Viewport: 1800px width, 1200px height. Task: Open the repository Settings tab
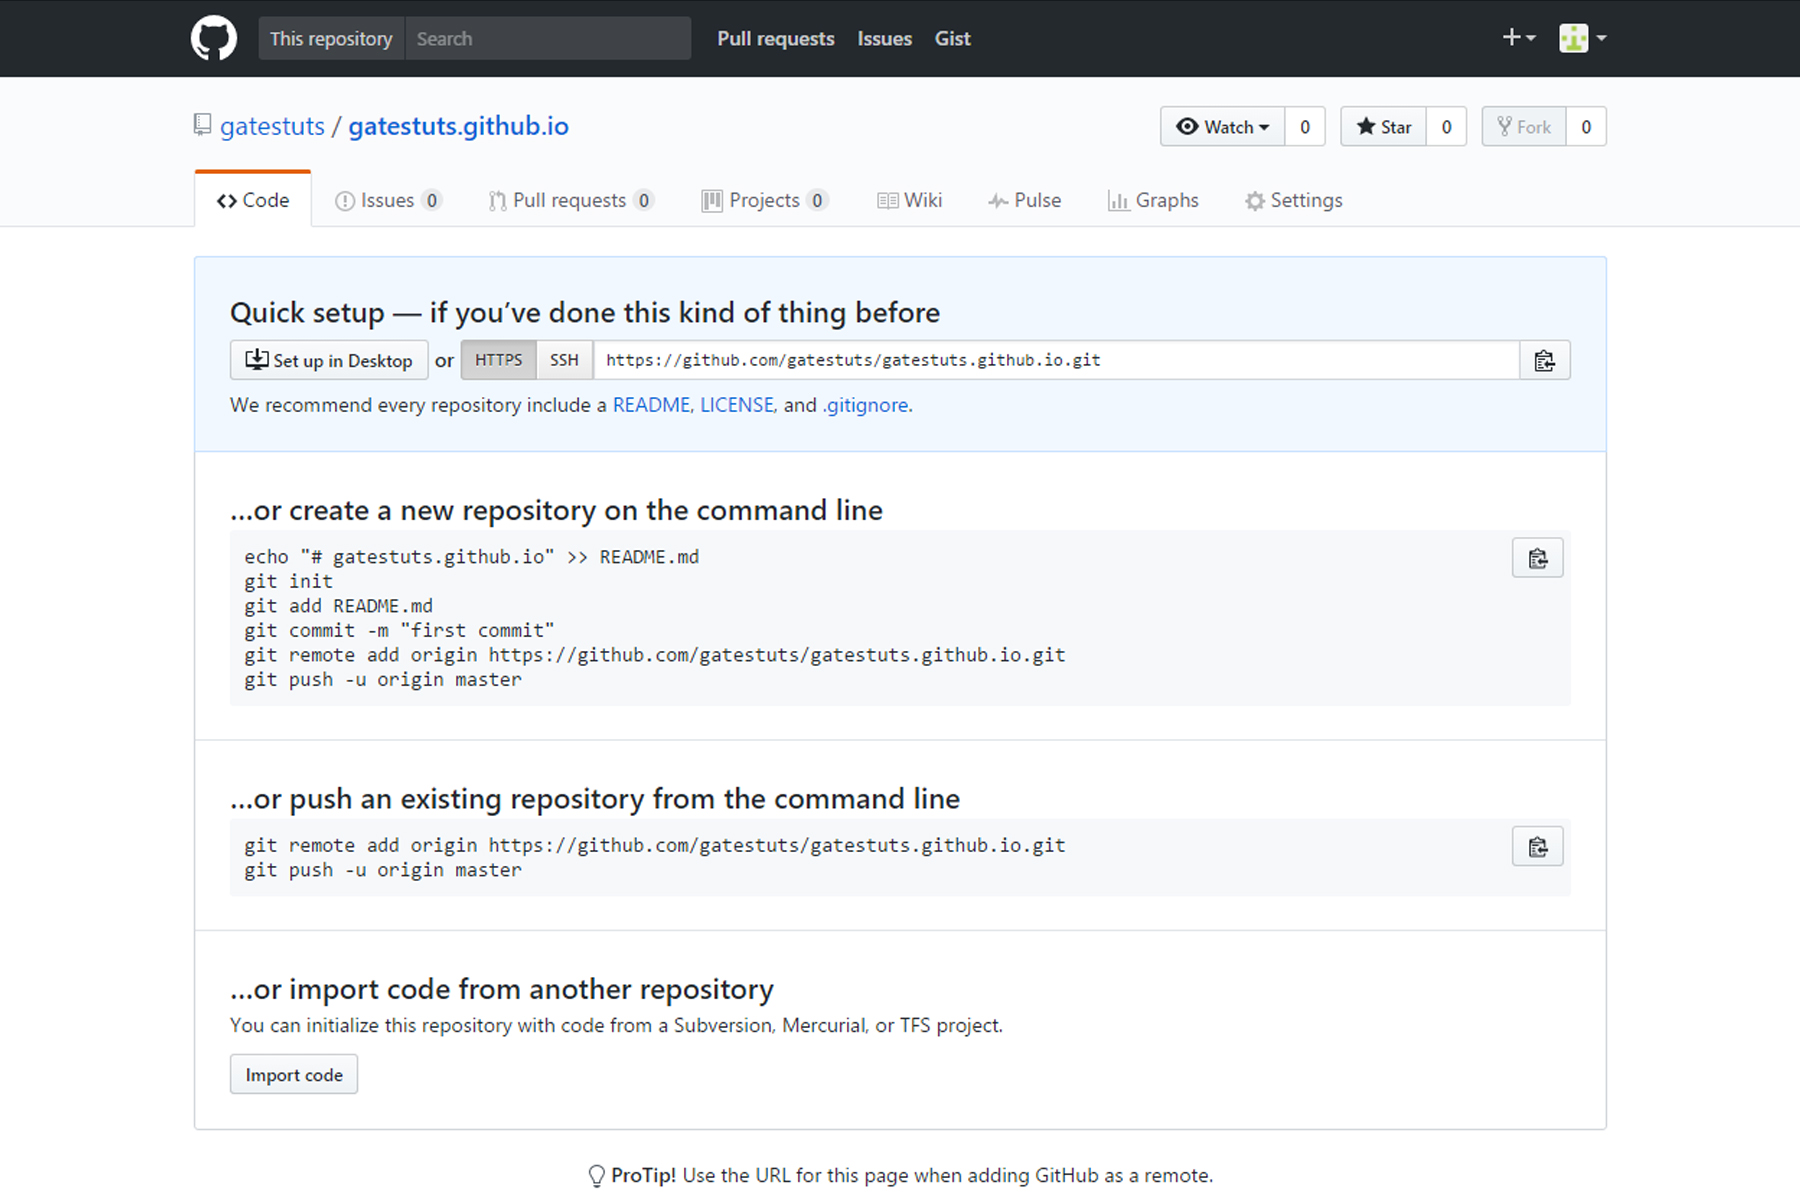pyautogui.click(x=1293, y=200)
